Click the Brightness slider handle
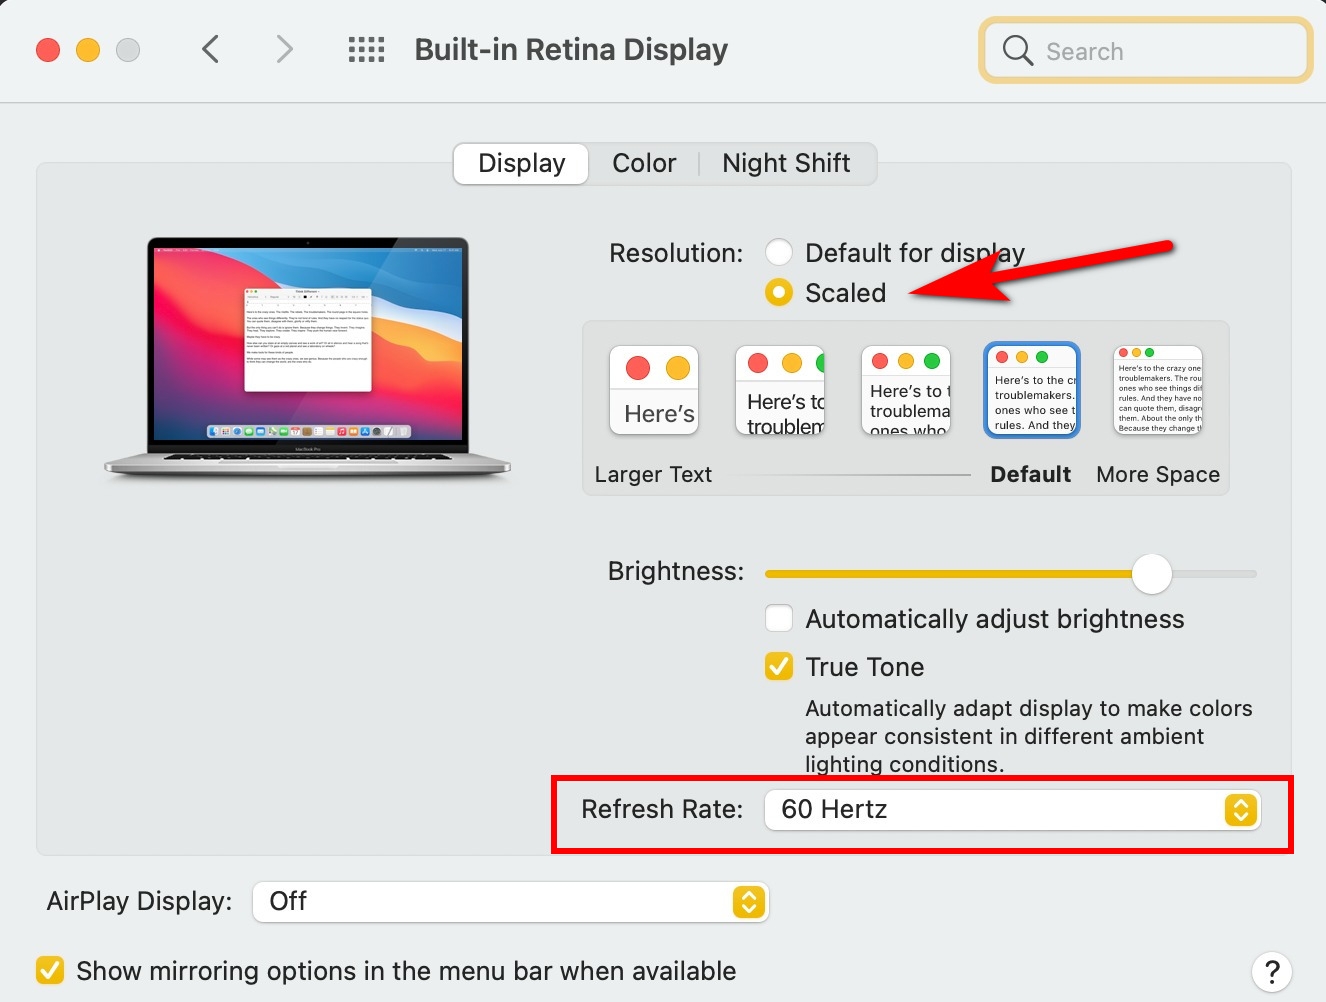This screenshot has height=1002, width=1326. [x=1151, y=574]
